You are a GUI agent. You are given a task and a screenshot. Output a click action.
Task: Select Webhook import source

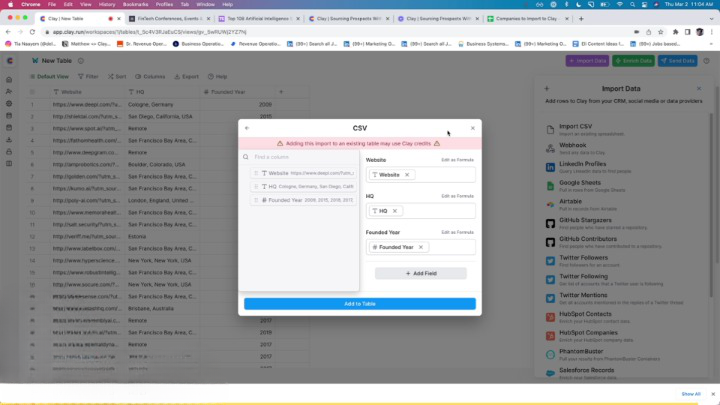pos(624,148)
